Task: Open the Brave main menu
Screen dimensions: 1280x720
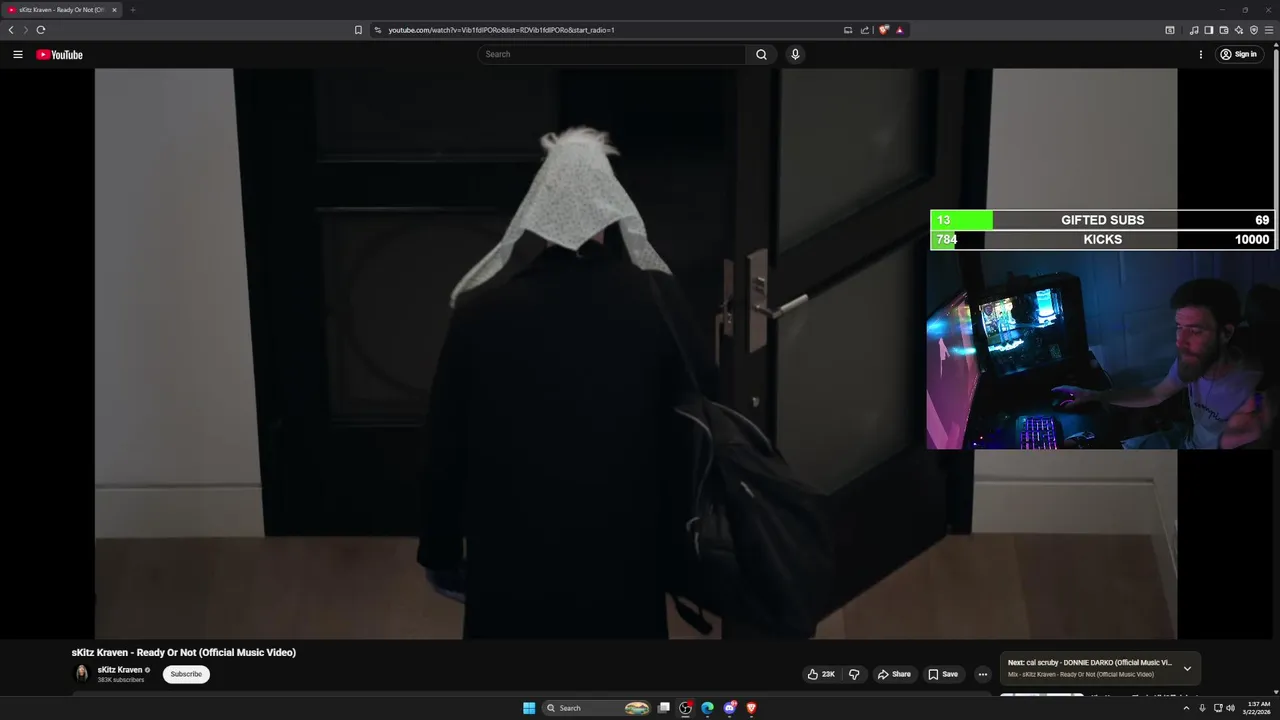Action: pyautogui.click(x=1269, y=30)
